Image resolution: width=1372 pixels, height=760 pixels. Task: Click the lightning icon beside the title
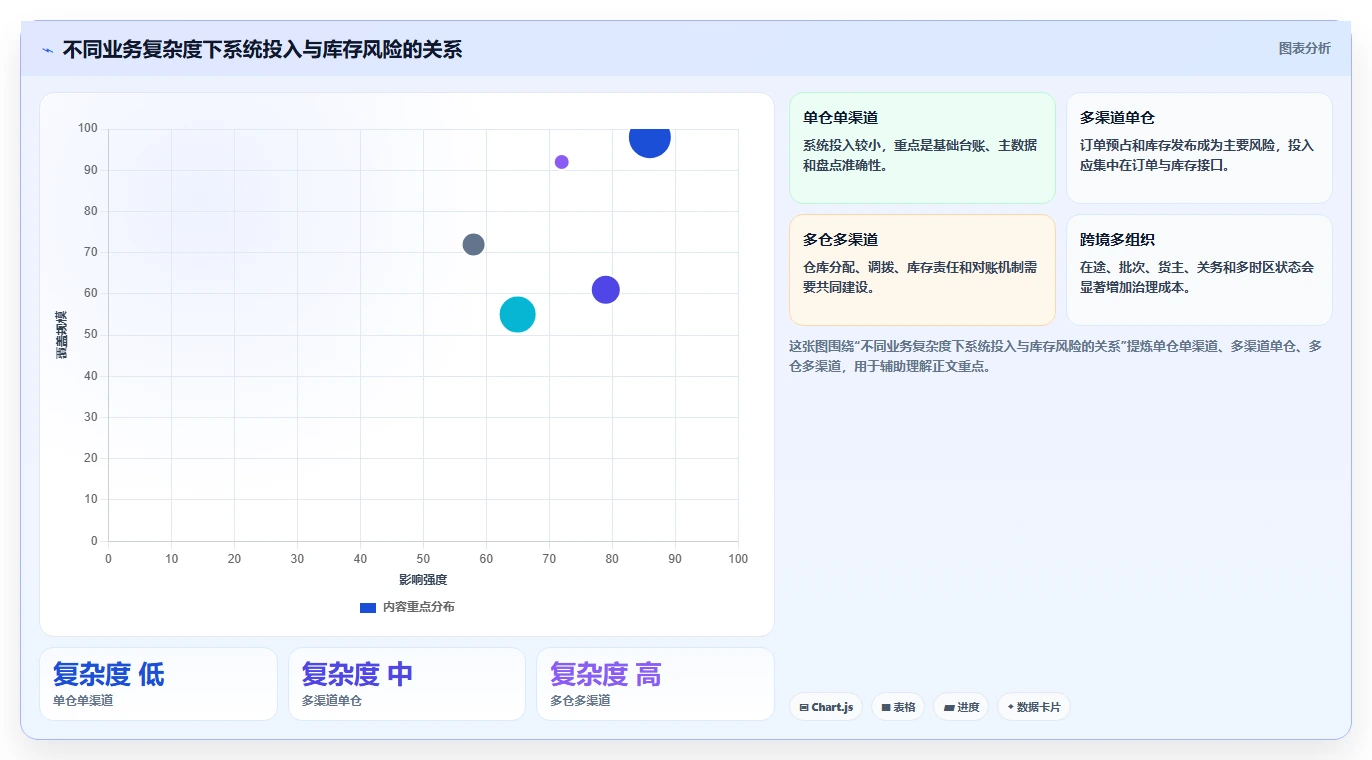click(47, 50)
